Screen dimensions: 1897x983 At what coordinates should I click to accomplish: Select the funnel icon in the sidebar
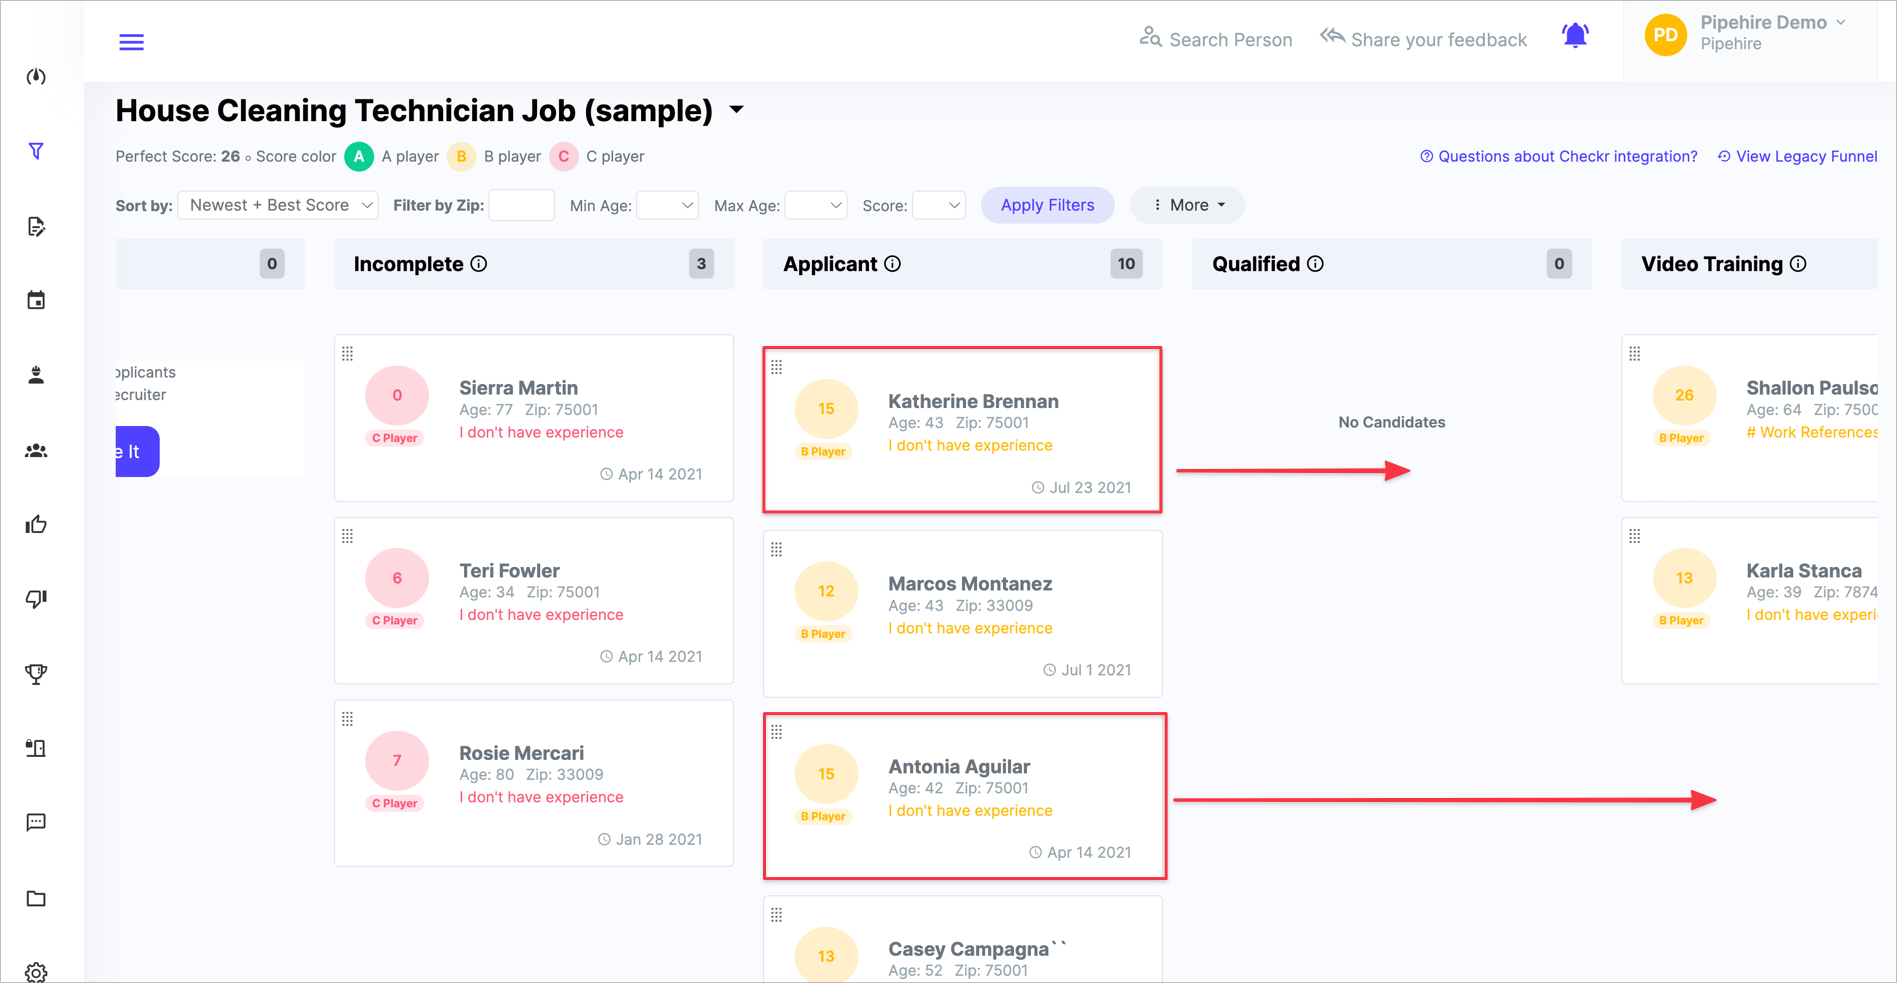point(36,151)
